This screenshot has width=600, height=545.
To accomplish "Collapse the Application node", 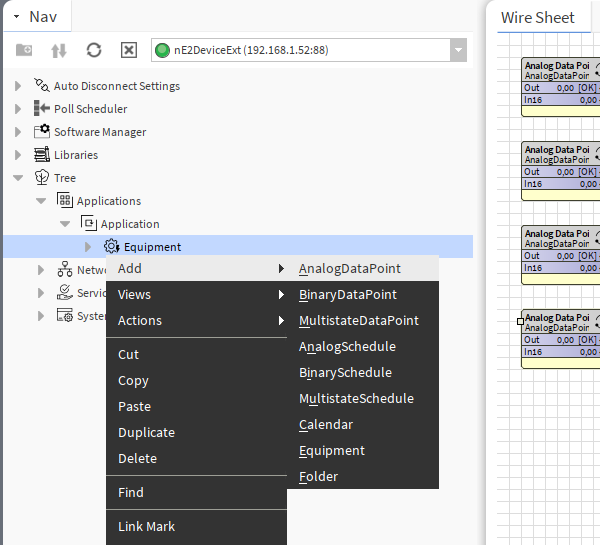I will [x=65, y=224].
